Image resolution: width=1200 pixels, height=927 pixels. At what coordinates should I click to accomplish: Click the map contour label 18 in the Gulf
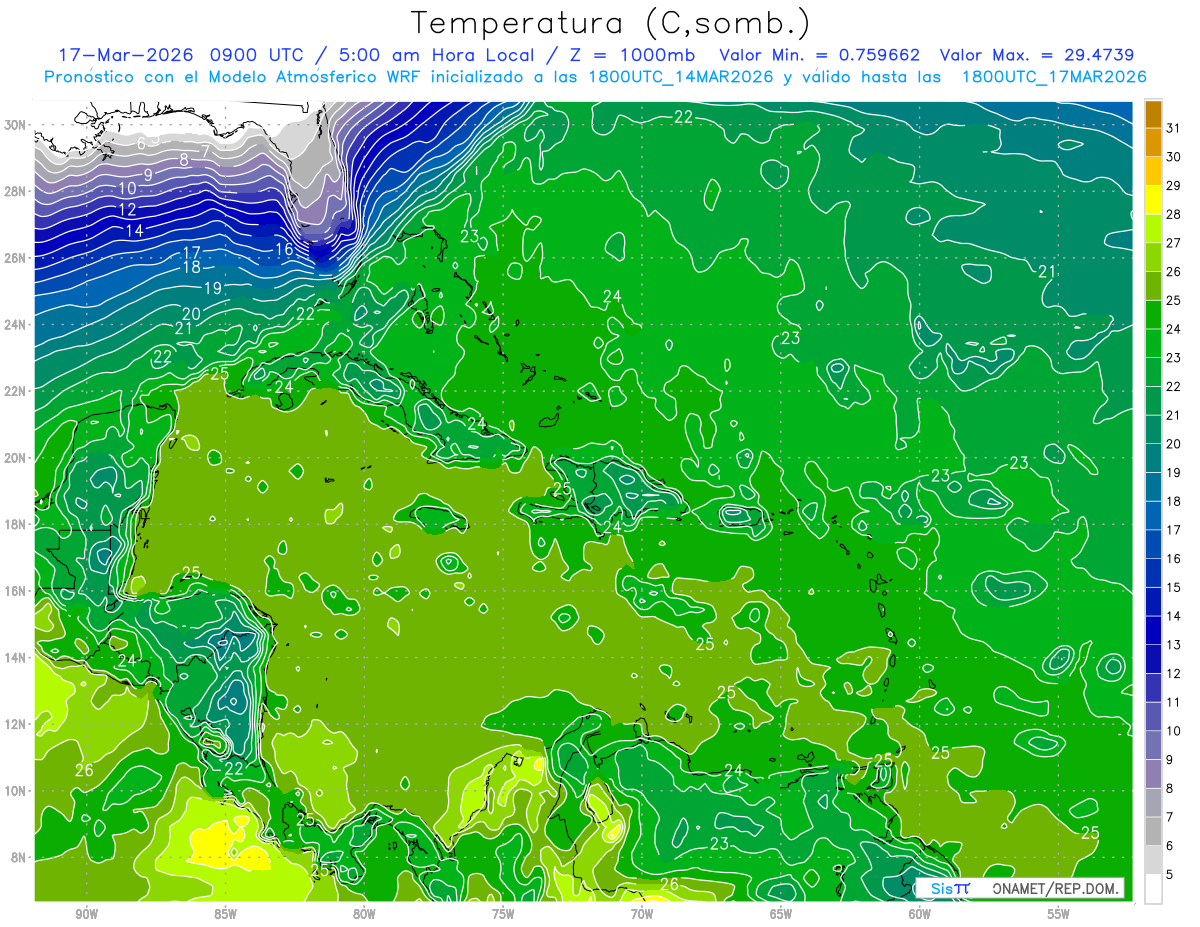[192, 268]
